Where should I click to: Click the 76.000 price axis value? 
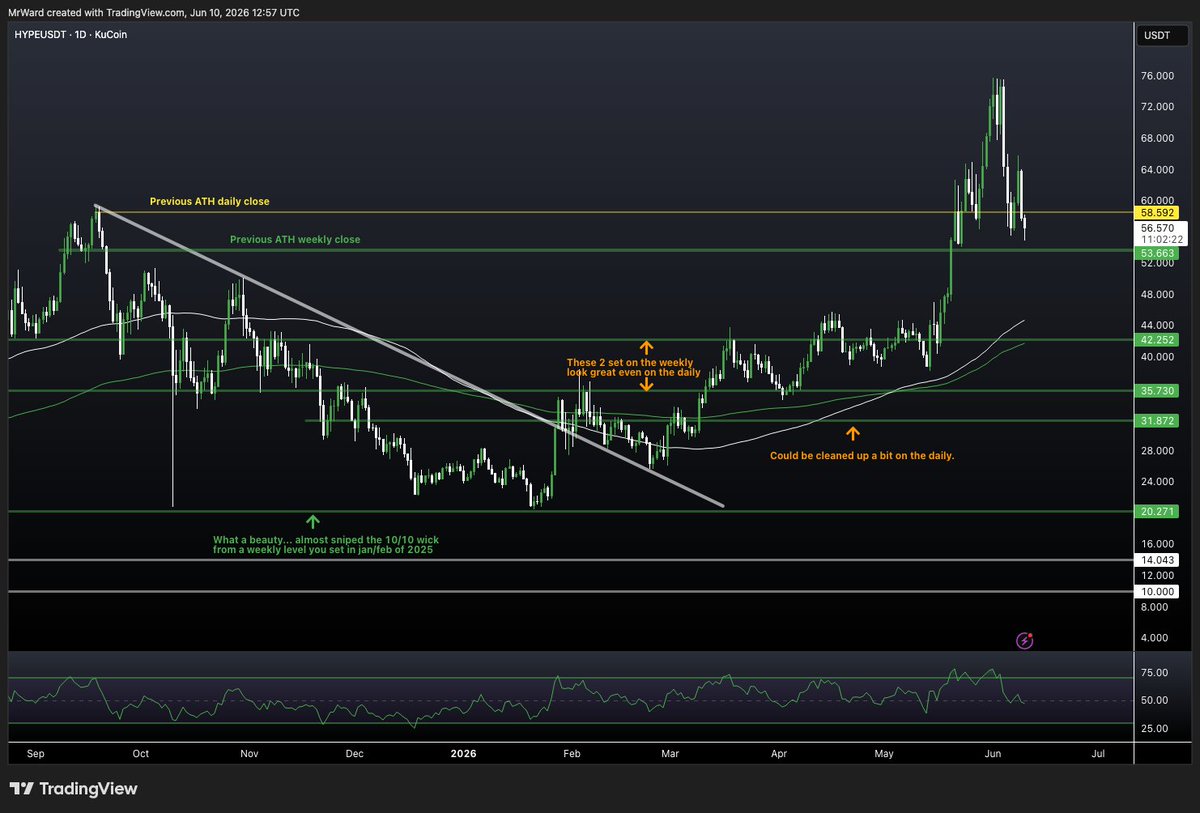pyautogui.click(x=1157, y=76)
